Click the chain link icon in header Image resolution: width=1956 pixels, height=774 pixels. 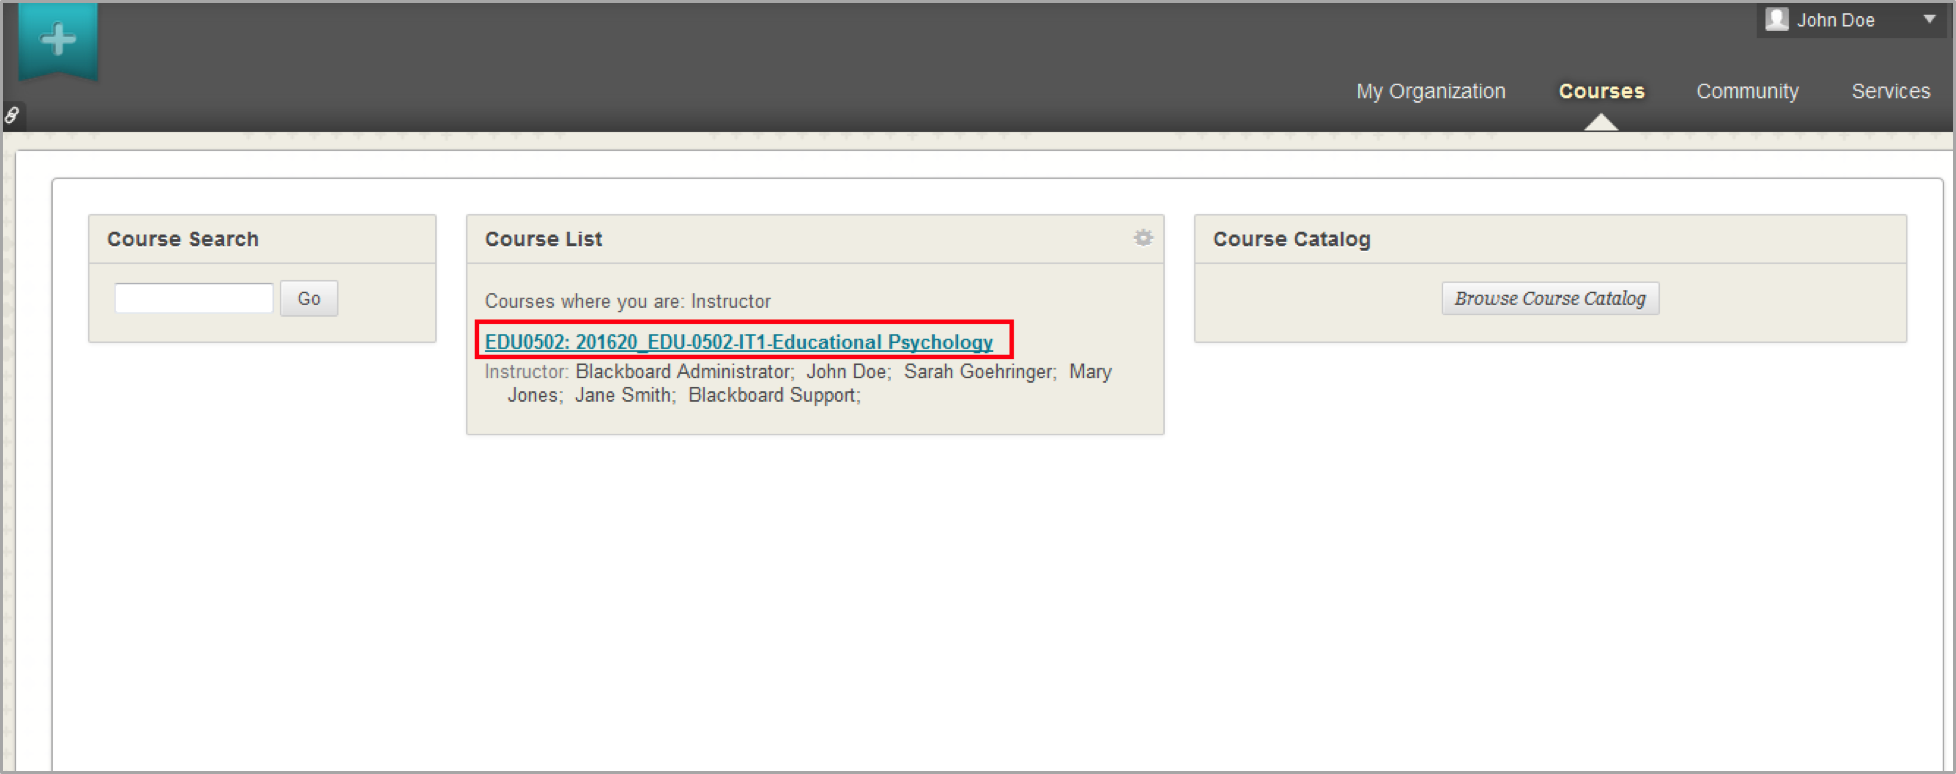click(x=12, y=115)
